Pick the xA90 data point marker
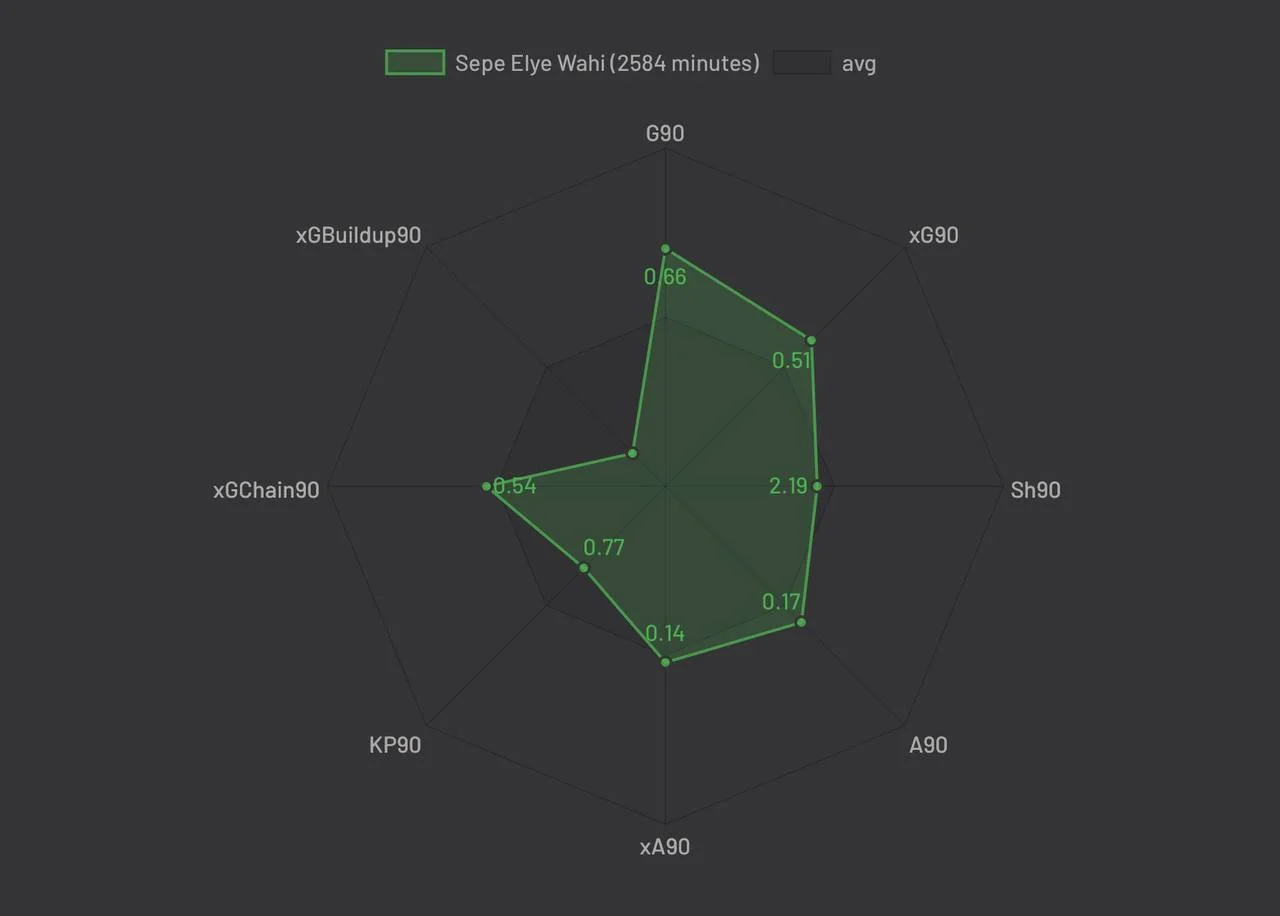The image size is (1280, 916). pos(665,661)
